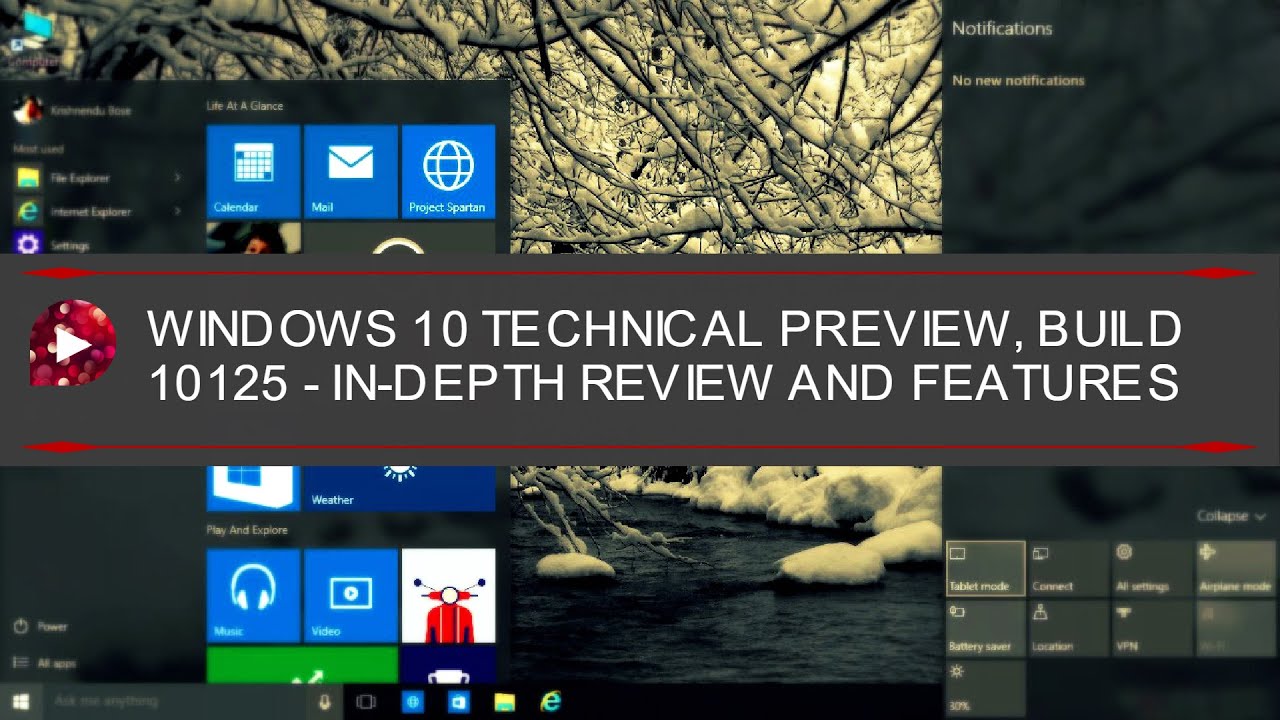Open the Mail tile
The height and width of the screenshot is (720, 1280).
click(350, 171)
